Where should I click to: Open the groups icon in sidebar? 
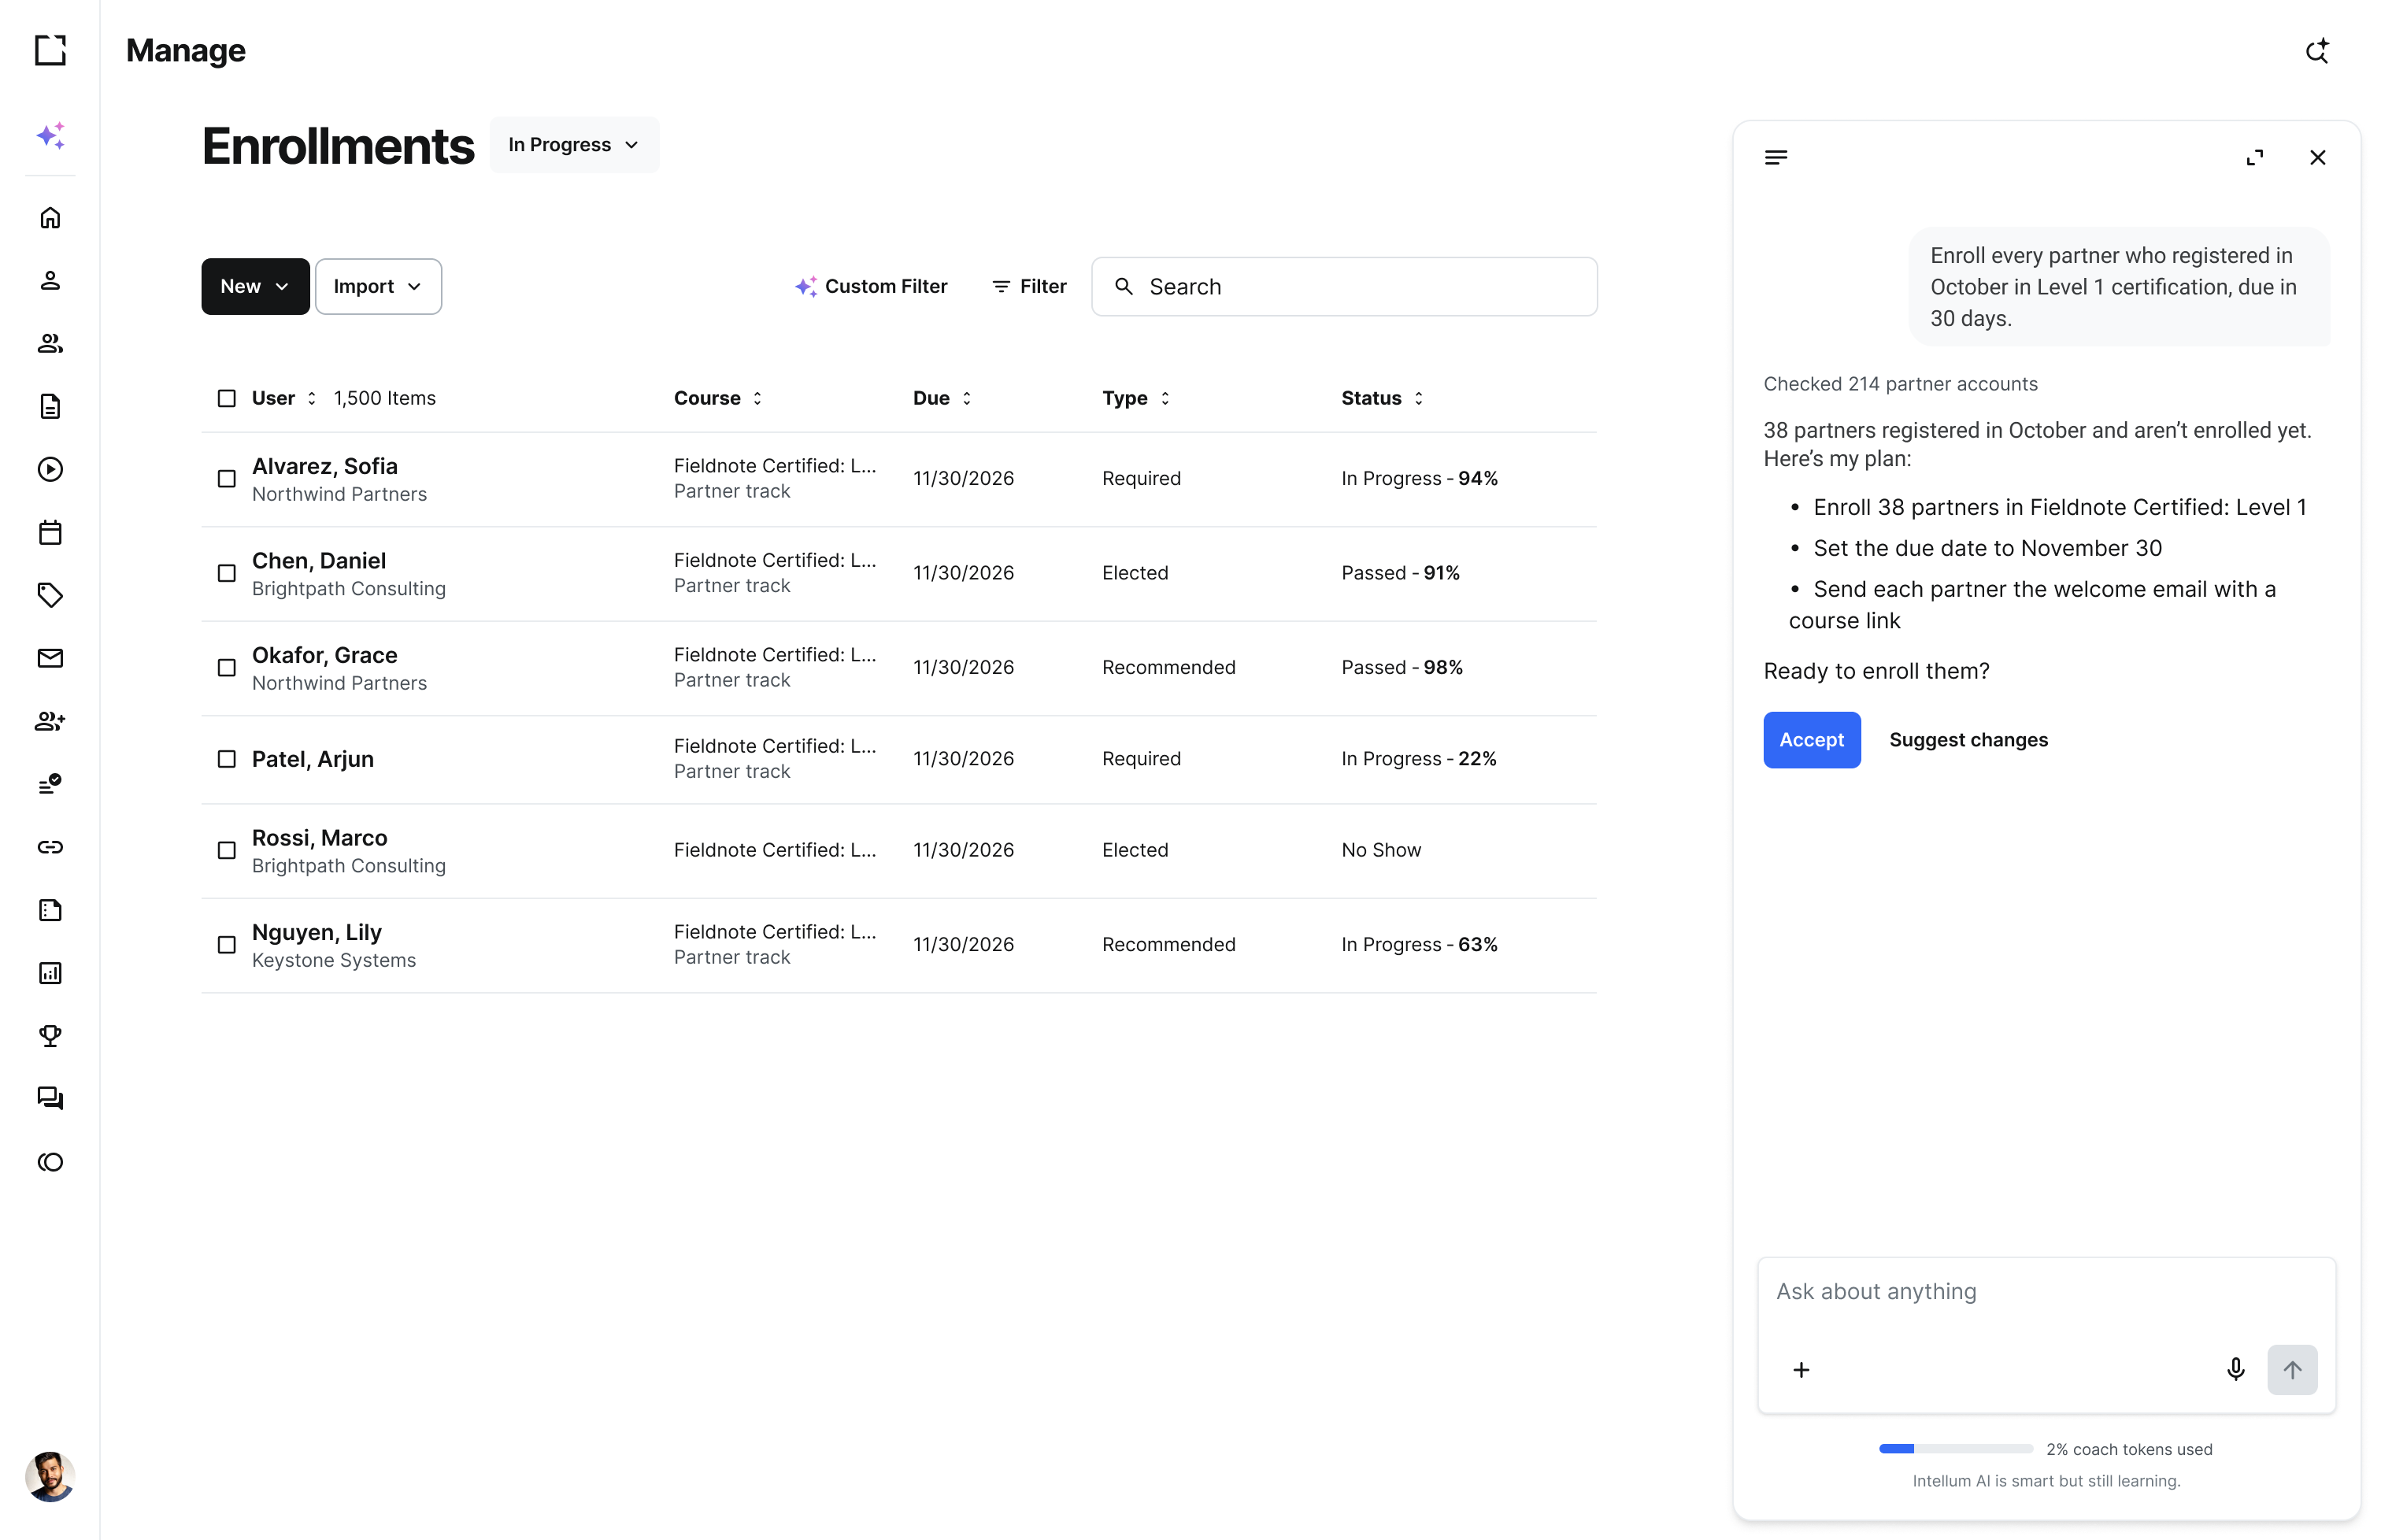tap(50, 344)
